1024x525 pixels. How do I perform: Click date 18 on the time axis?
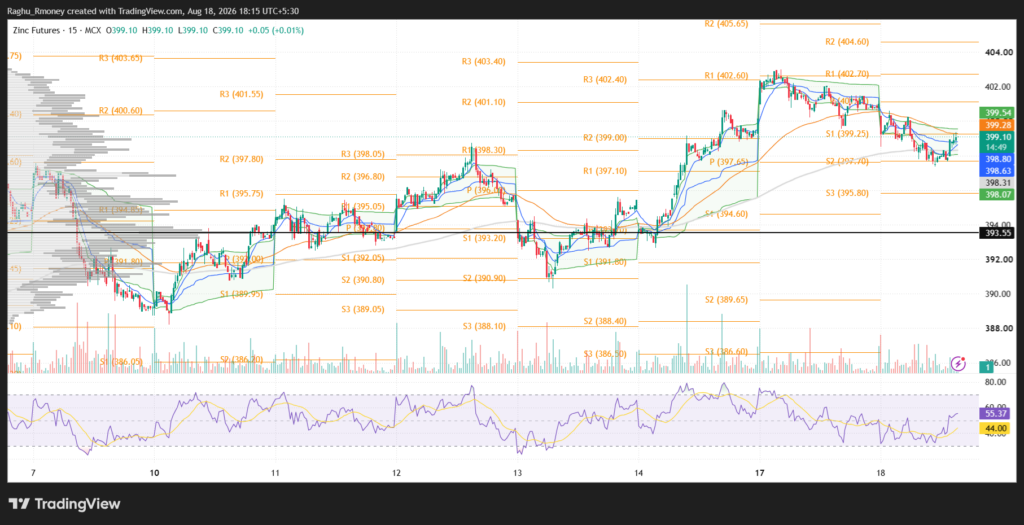tap(880, 473)
